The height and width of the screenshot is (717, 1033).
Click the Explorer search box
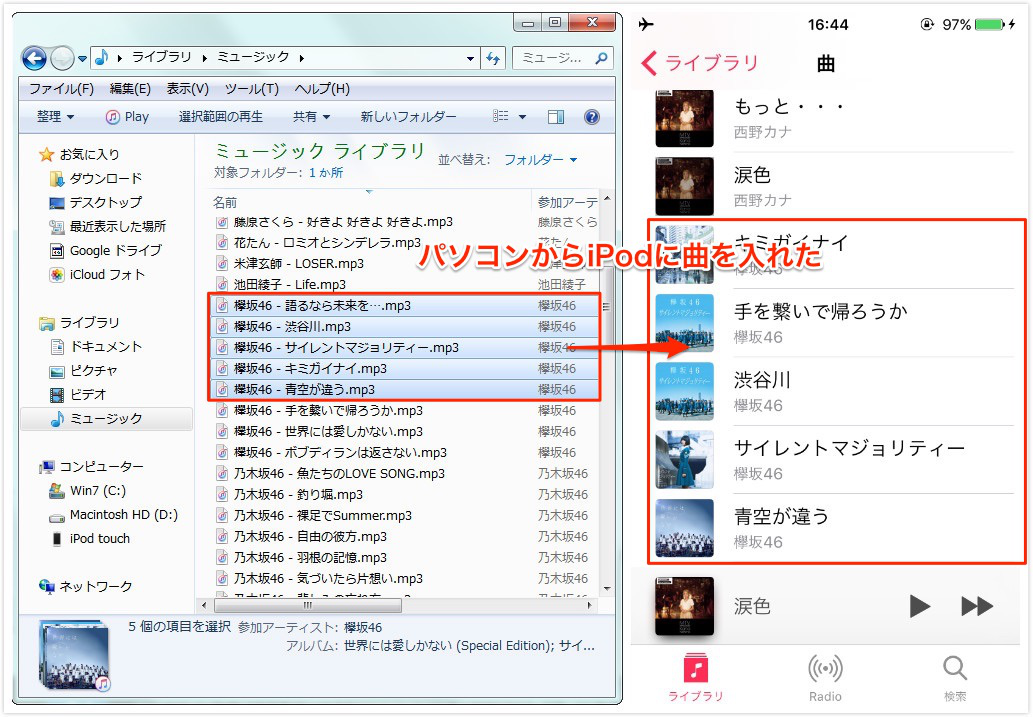[562, 58]
